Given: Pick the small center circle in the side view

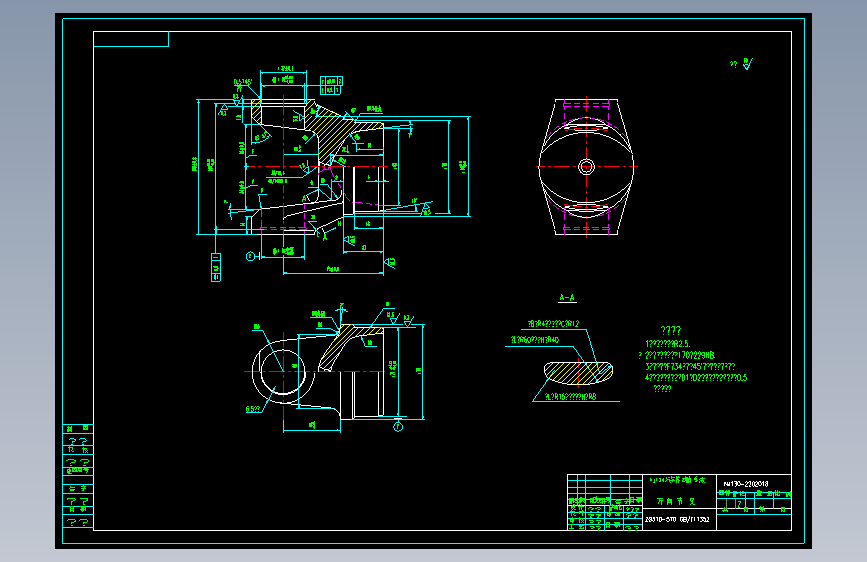Looking at the screenshot, I should point(586,166).
